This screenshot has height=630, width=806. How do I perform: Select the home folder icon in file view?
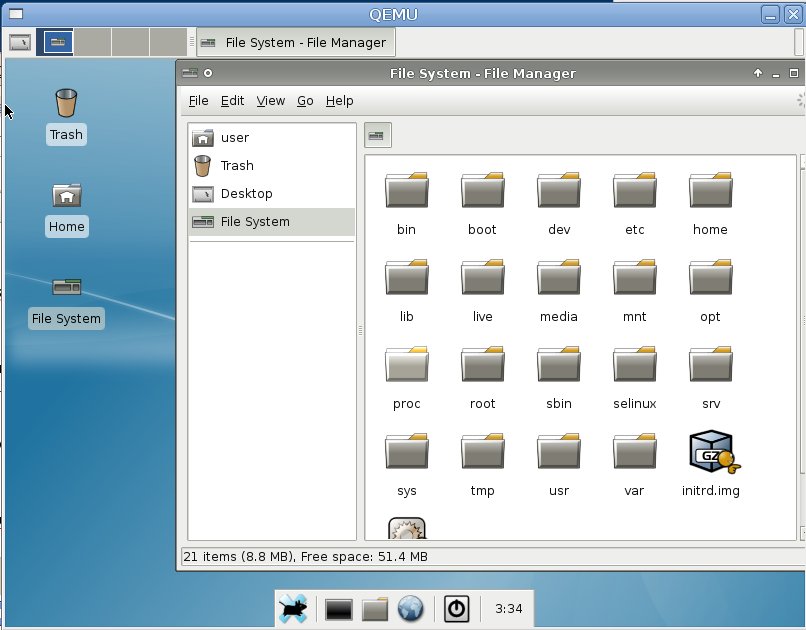[710, 190]
